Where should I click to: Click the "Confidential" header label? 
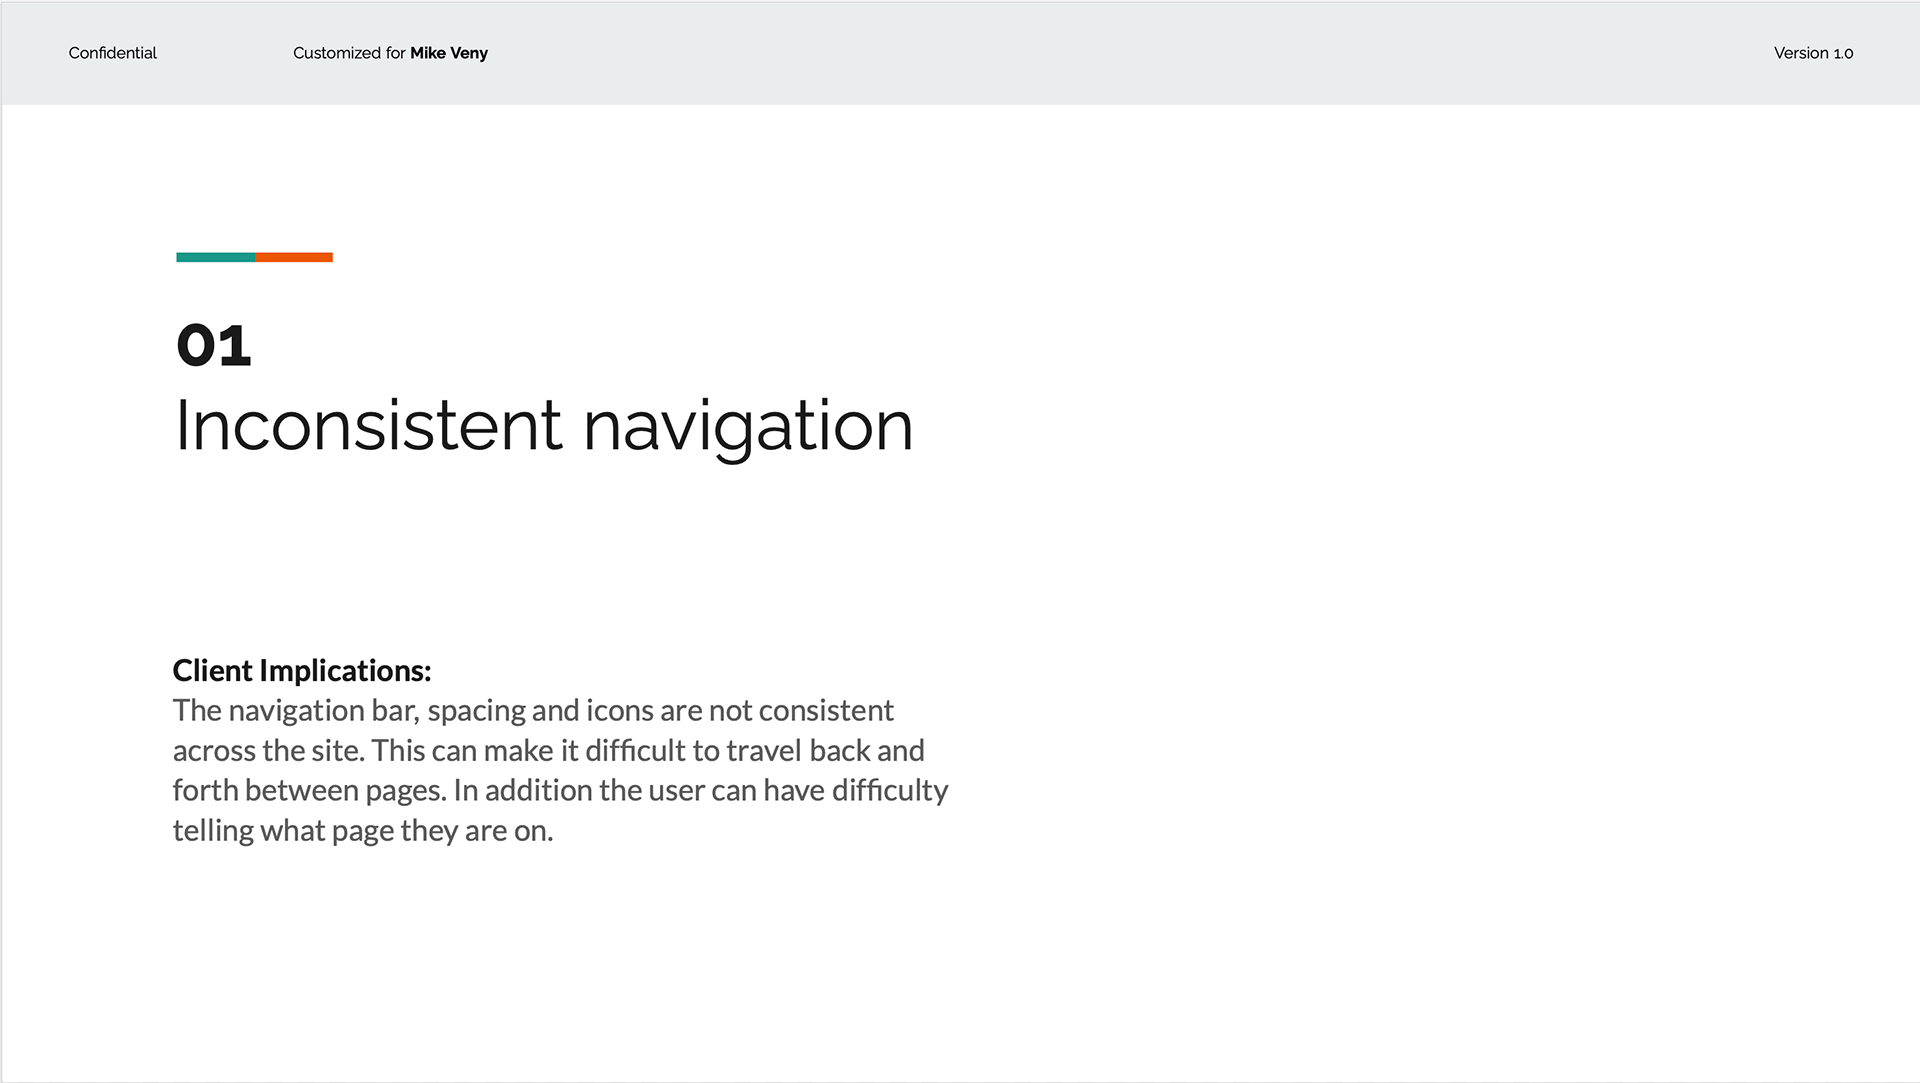click(112, 53)
